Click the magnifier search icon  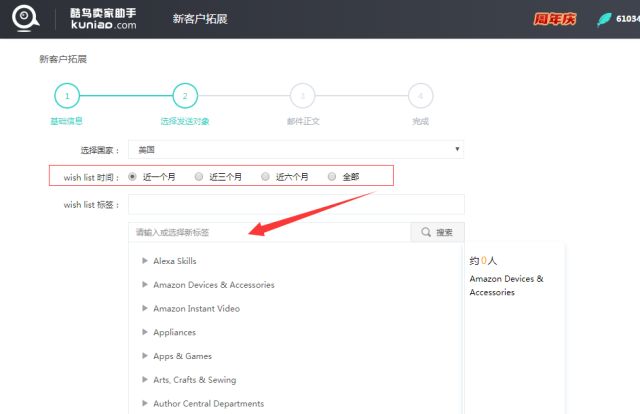(426, 232)
